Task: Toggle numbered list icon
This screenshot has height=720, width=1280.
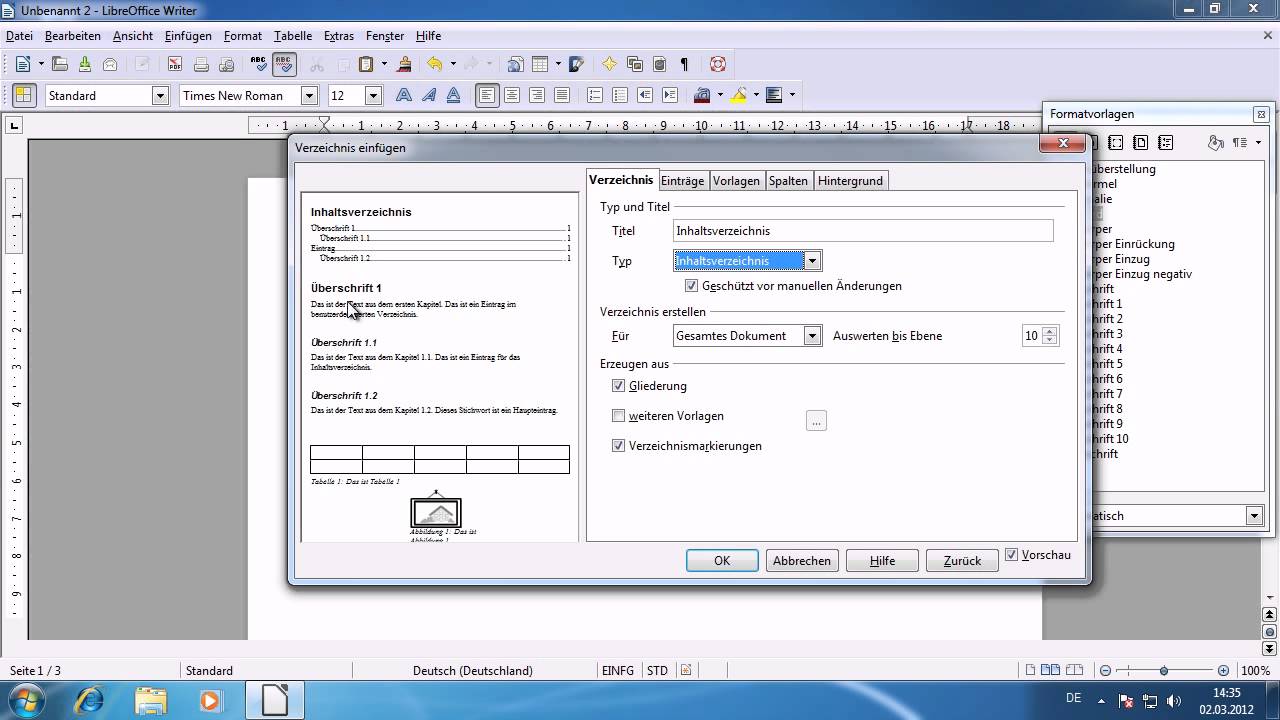Action: (x=595, y=95)
